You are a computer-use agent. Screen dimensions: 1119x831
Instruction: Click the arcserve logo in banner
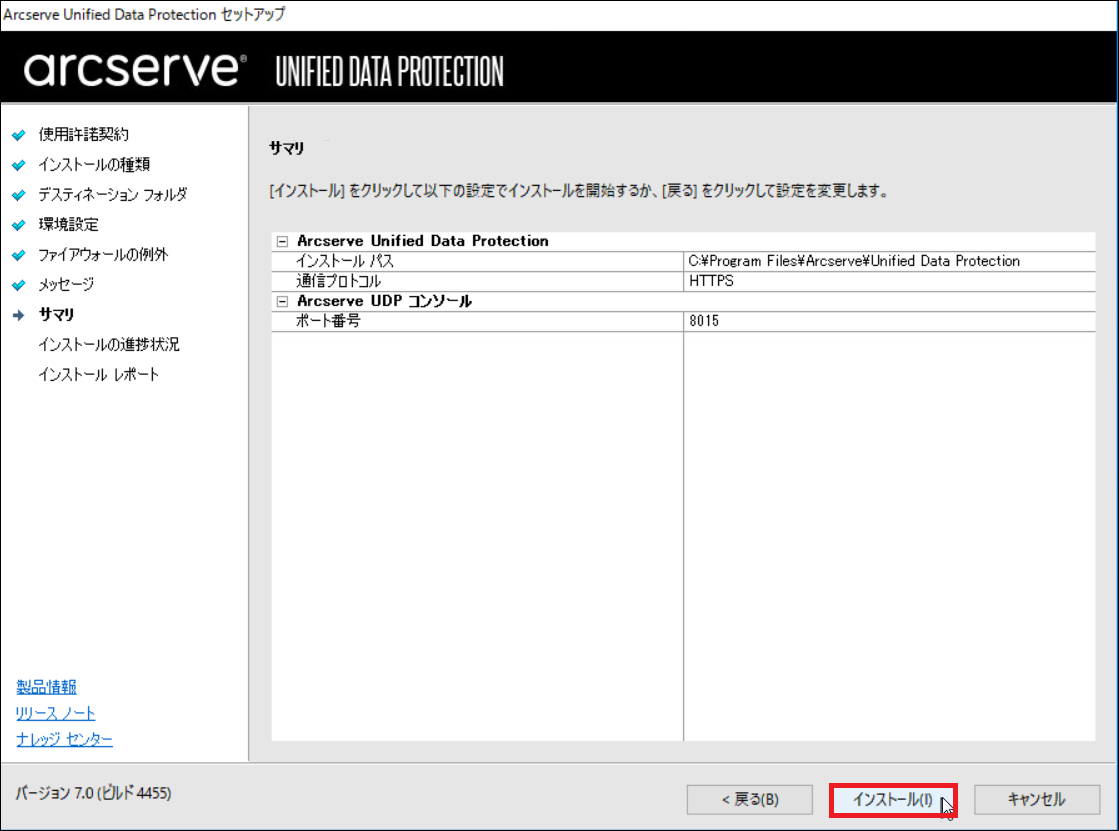point(135,69)
